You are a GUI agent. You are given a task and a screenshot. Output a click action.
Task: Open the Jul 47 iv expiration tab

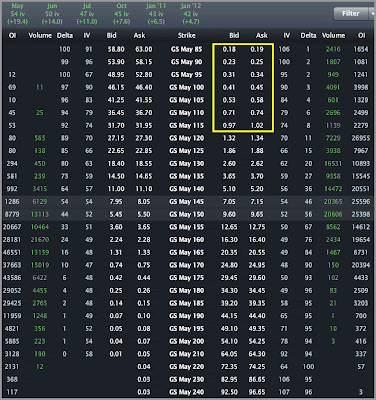pos(87,14)
